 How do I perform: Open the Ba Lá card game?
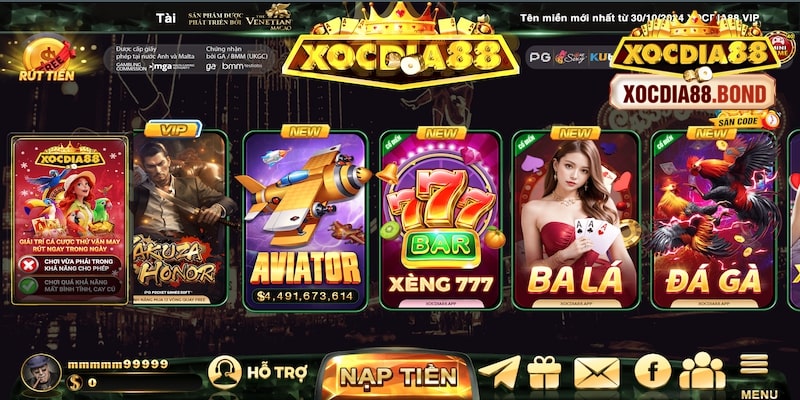(576, 219)
